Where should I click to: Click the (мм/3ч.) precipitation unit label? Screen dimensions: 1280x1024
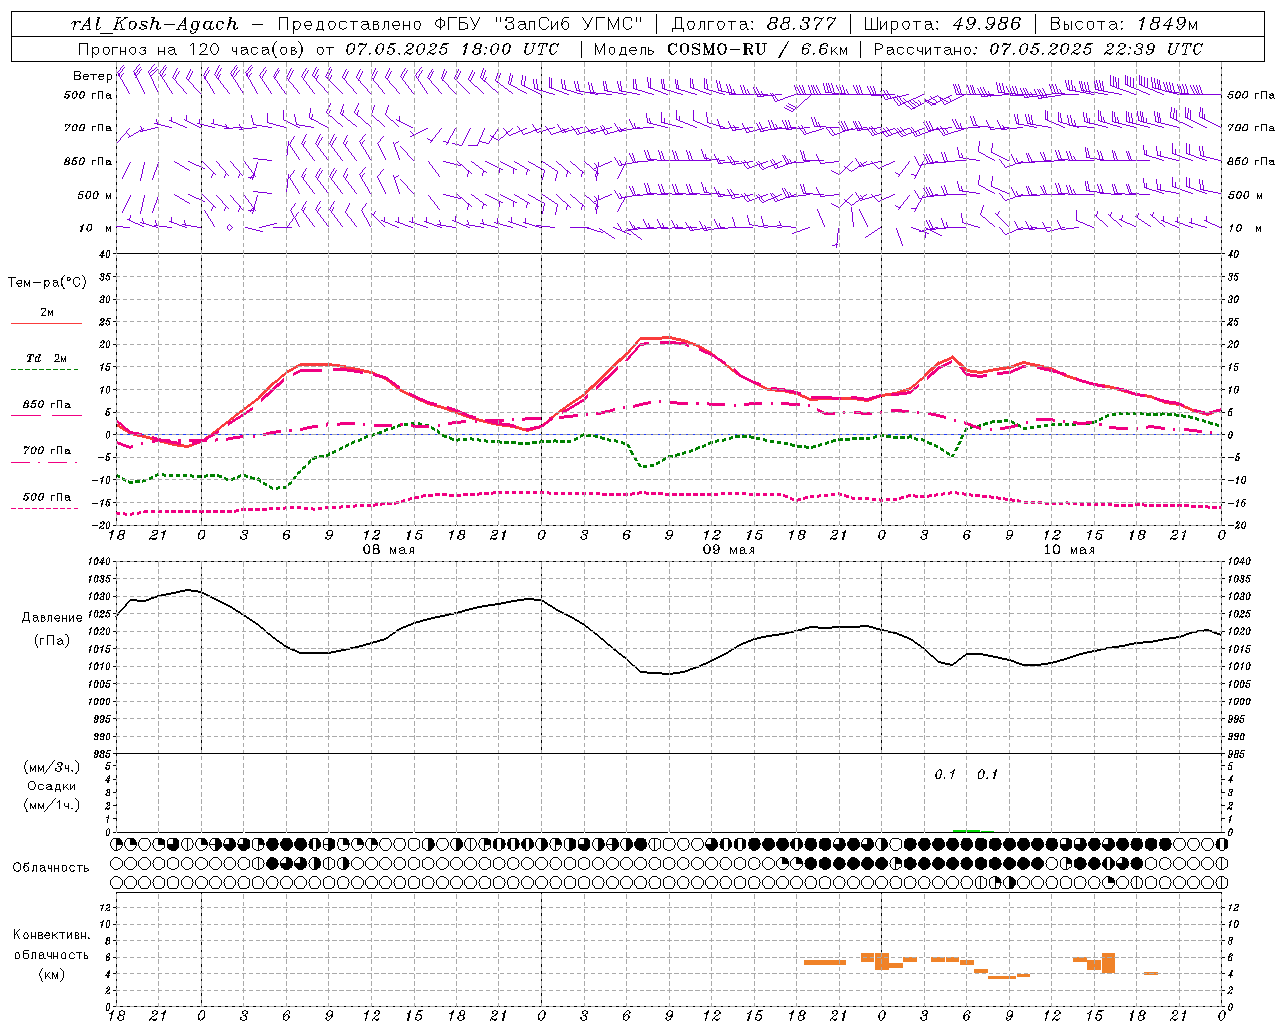pos(51,767)
